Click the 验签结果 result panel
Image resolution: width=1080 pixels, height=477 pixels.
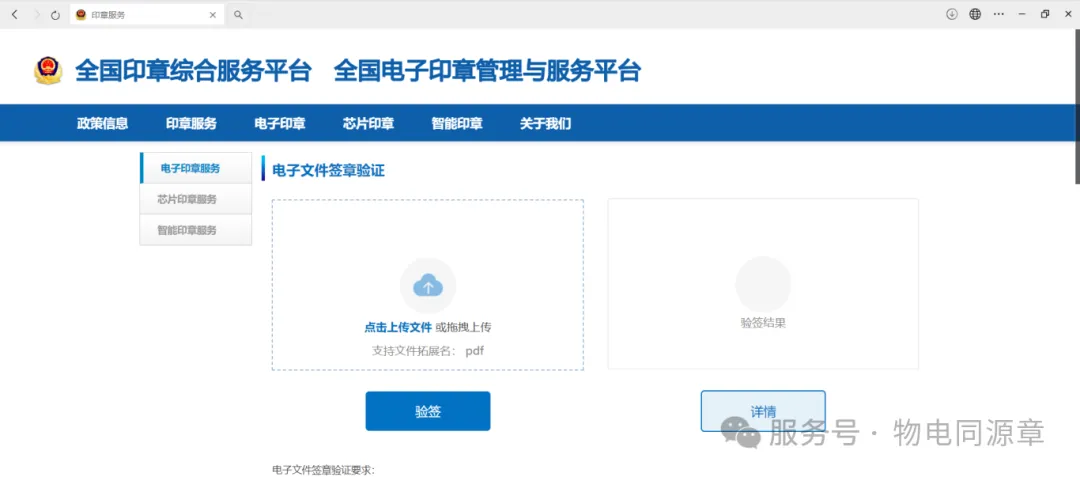point(763,284)
